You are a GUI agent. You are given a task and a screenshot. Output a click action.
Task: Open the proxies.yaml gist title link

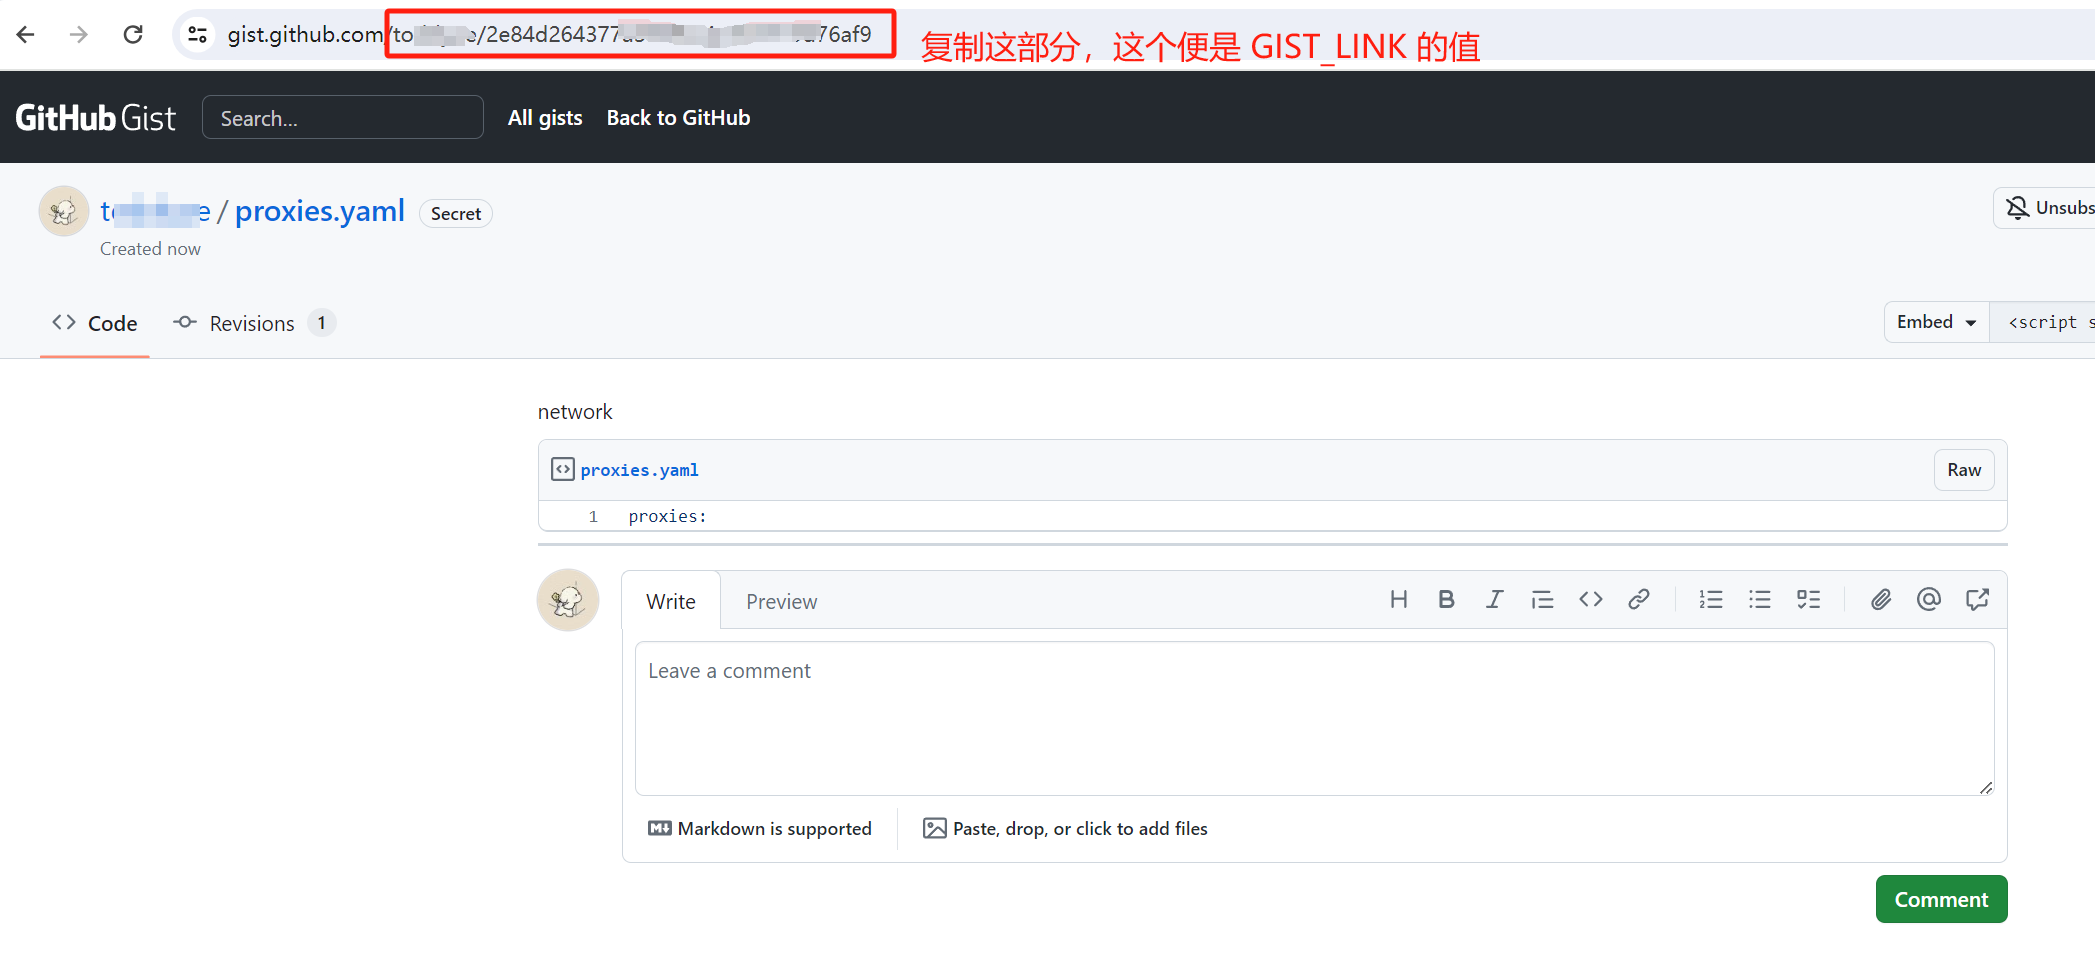(x=320, y=211)
